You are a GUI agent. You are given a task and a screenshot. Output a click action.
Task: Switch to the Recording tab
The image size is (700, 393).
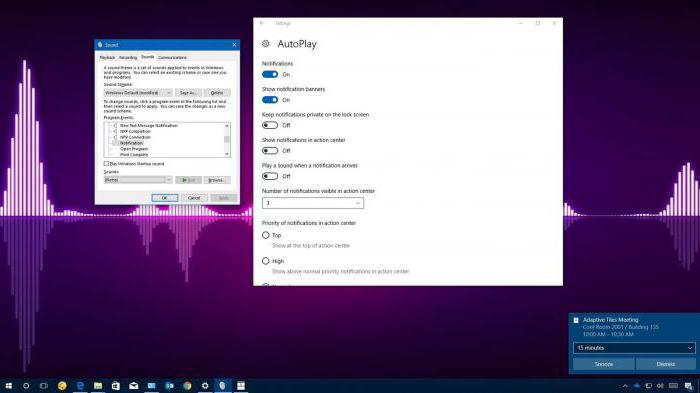click(x=128, y=58)
